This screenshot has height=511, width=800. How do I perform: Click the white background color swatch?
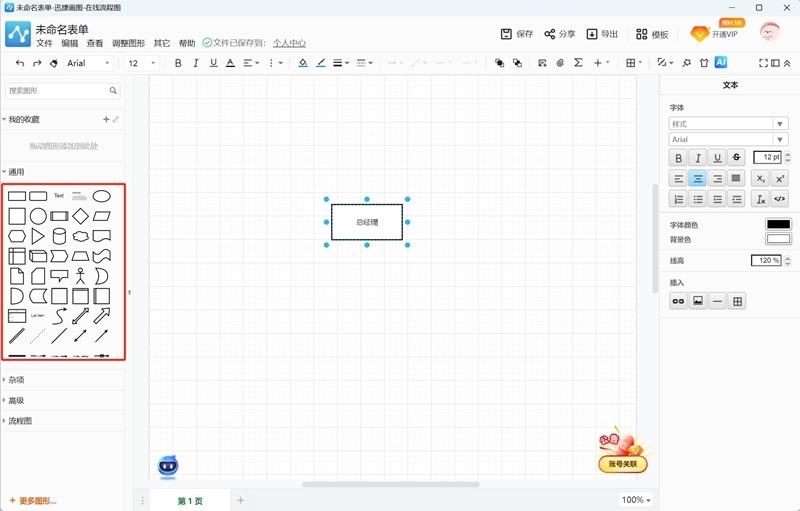tap(778, 239)
